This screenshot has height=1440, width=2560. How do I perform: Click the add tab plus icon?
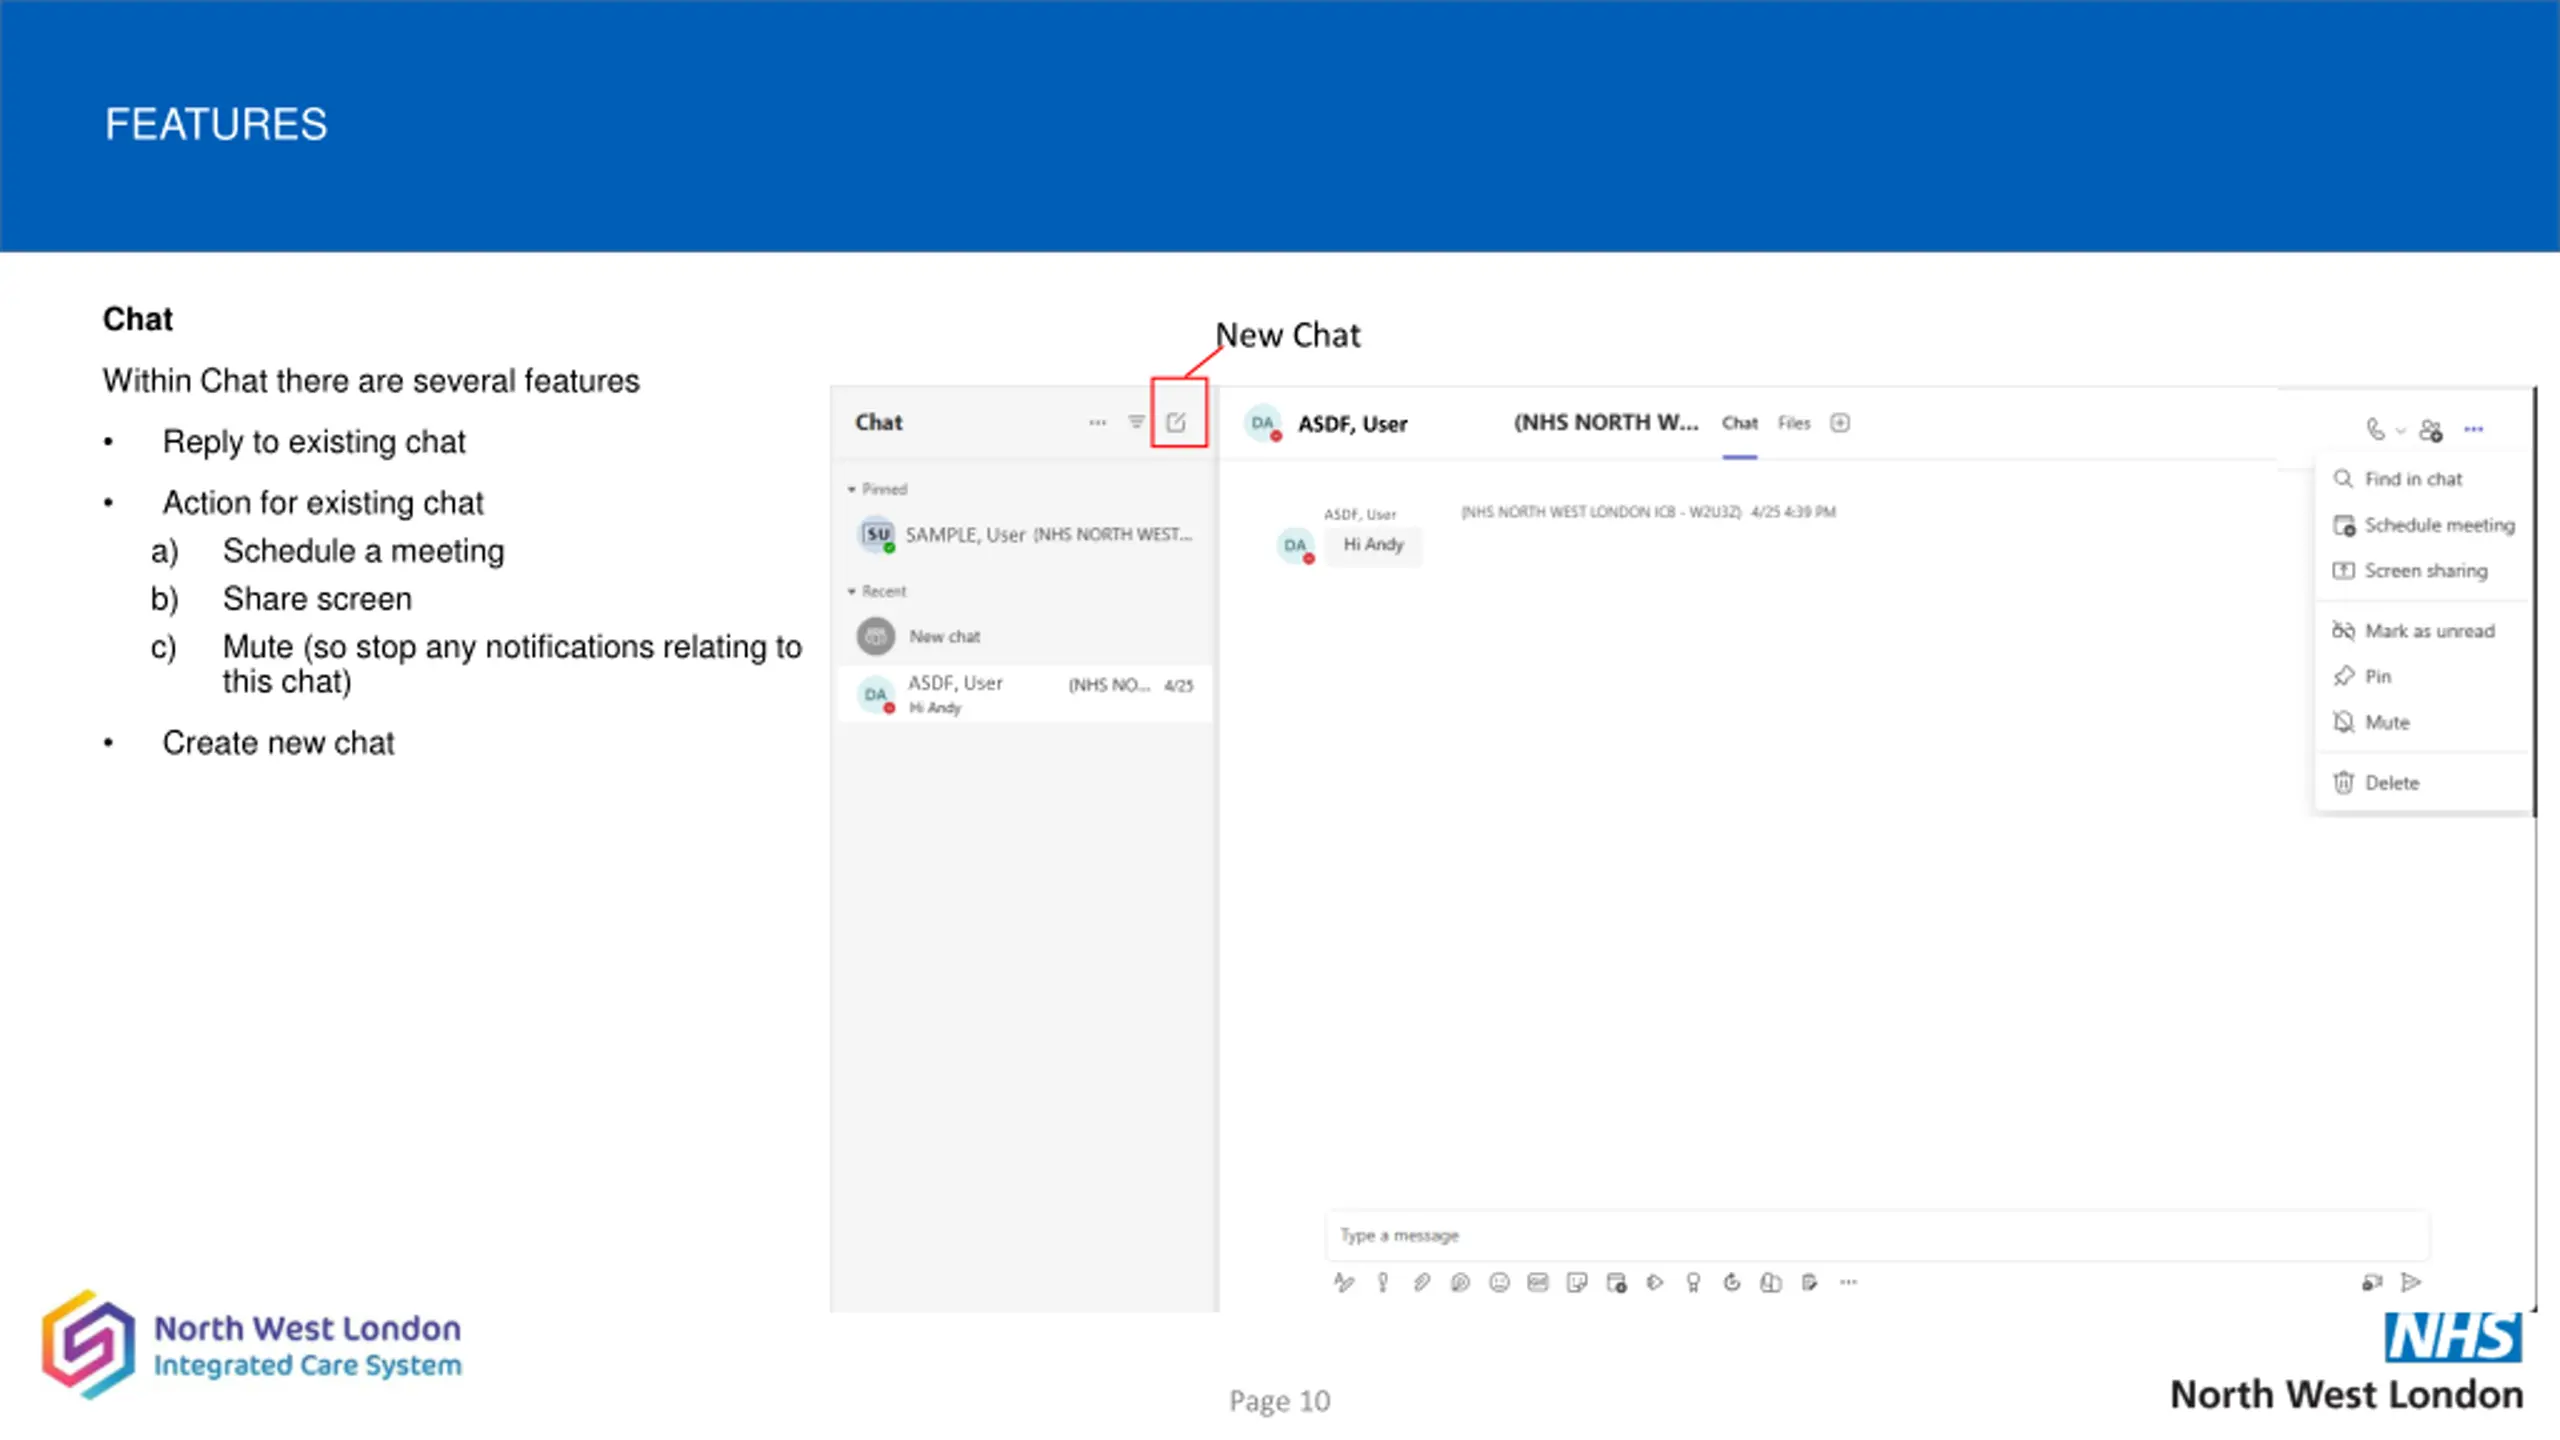tap(1840, 423)
